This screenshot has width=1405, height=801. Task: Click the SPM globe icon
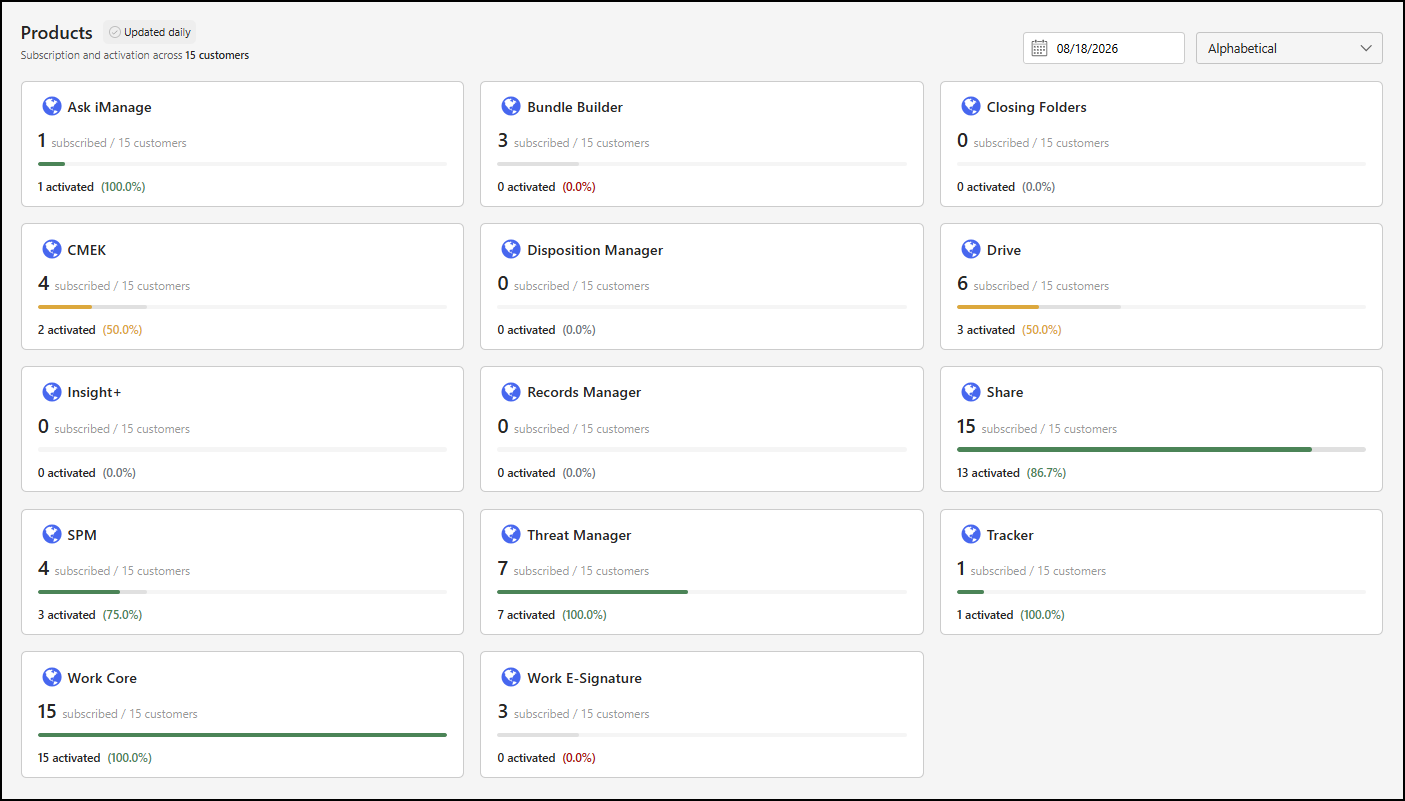52,534
